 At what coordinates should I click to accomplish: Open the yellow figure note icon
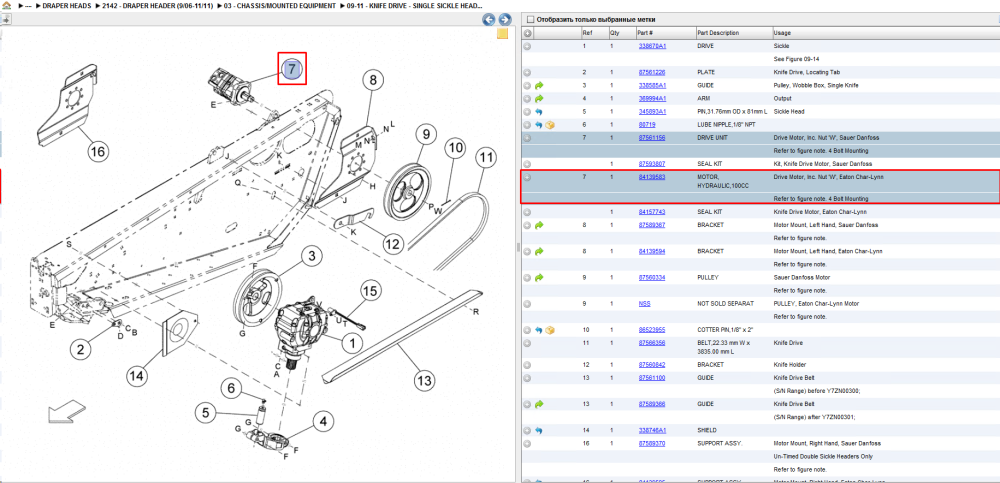[x=502, y=34]
